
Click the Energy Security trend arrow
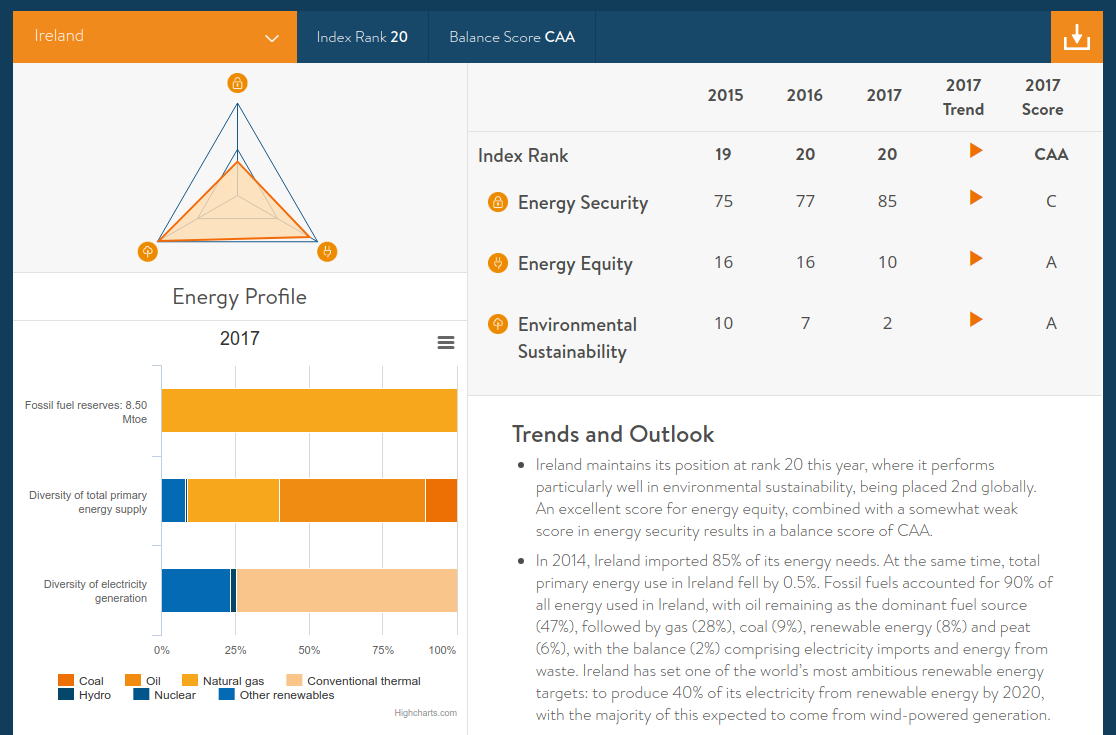976,197
